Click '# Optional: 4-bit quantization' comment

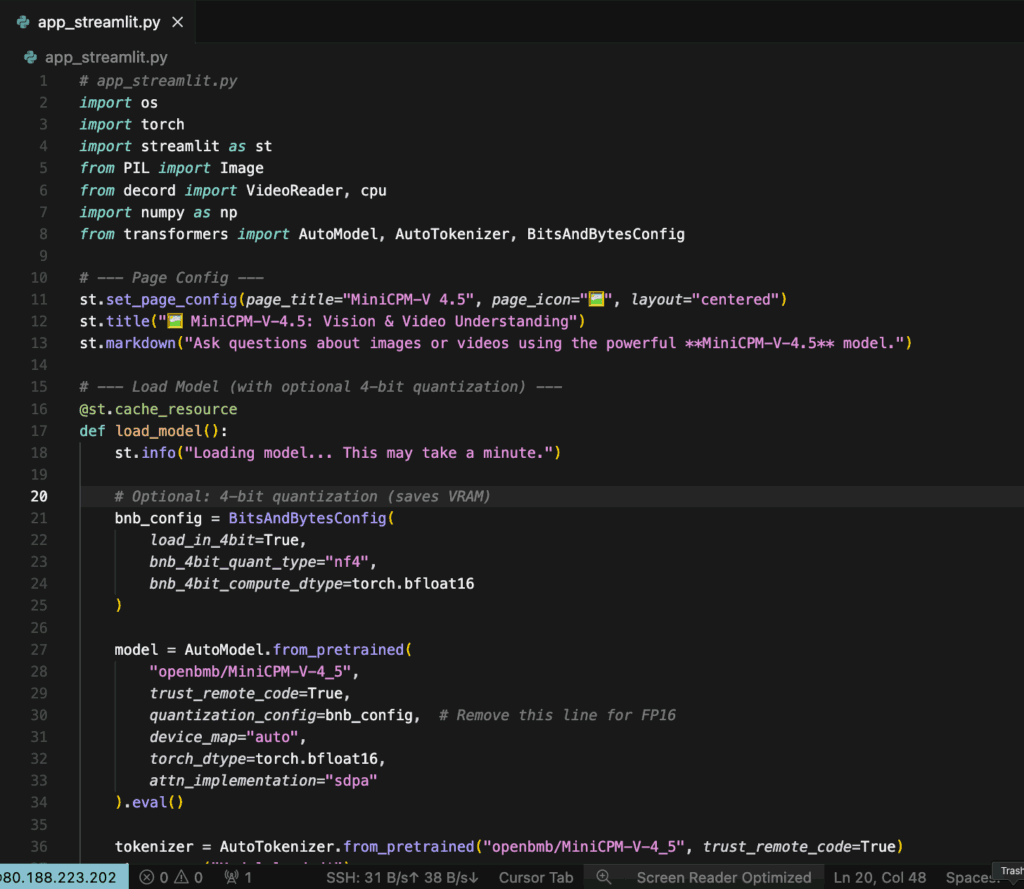302,496
